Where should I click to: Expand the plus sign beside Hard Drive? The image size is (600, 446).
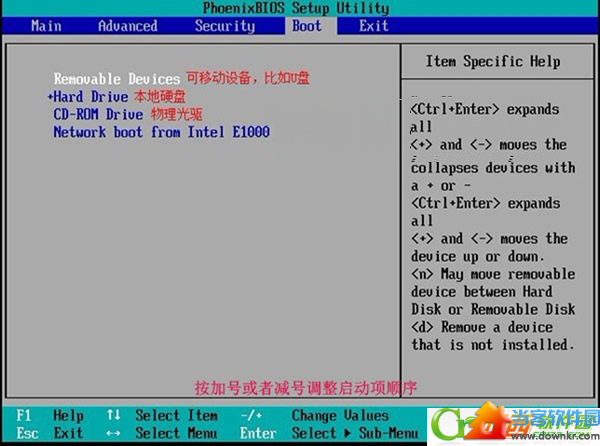click(x=50, y=97)
